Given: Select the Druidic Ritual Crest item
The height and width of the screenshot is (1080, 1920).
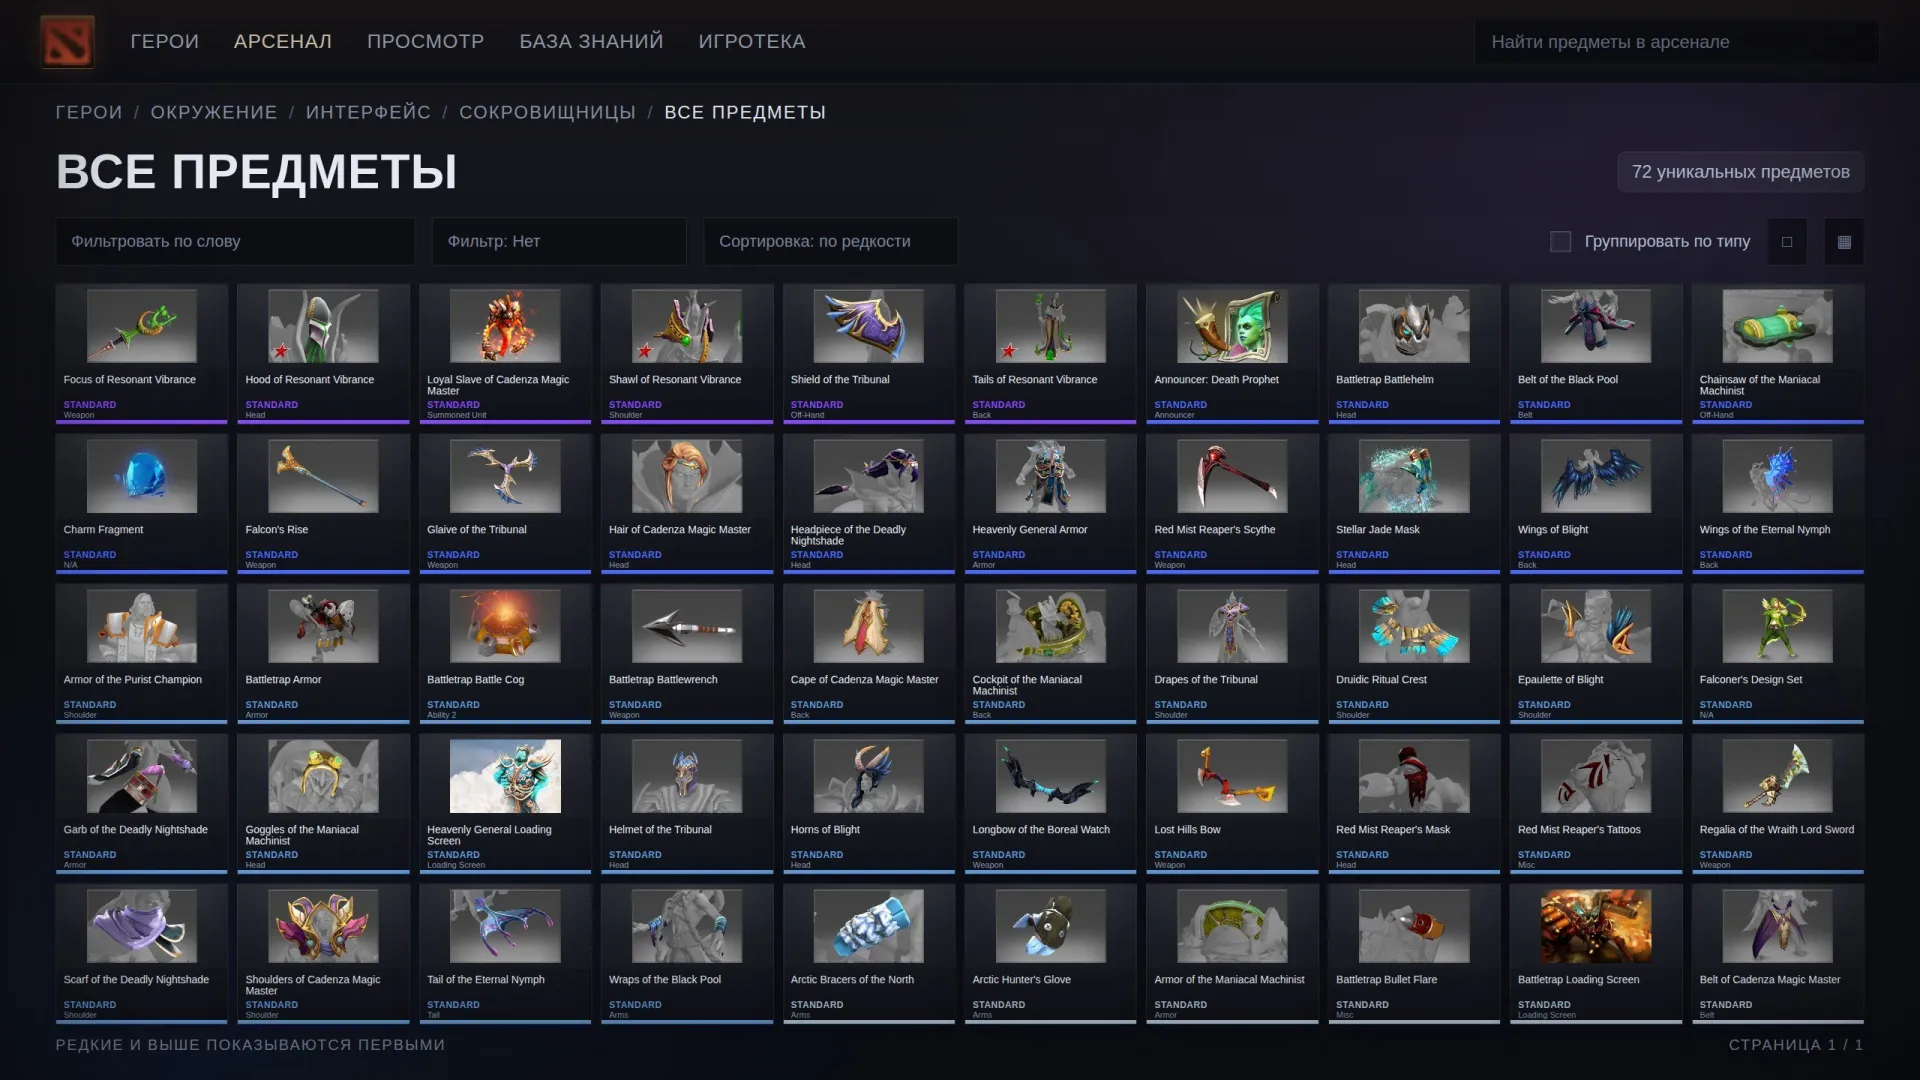Looking at the screenshot, I should click(1414, 654).
